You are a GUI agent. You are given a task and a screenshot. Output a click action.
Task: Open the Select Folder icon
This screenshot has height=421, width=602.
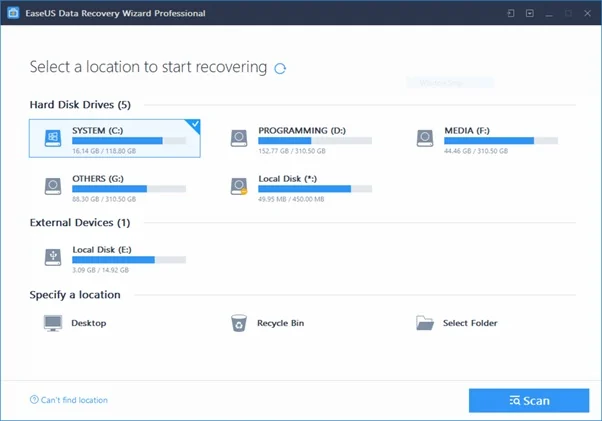[425, 323]
